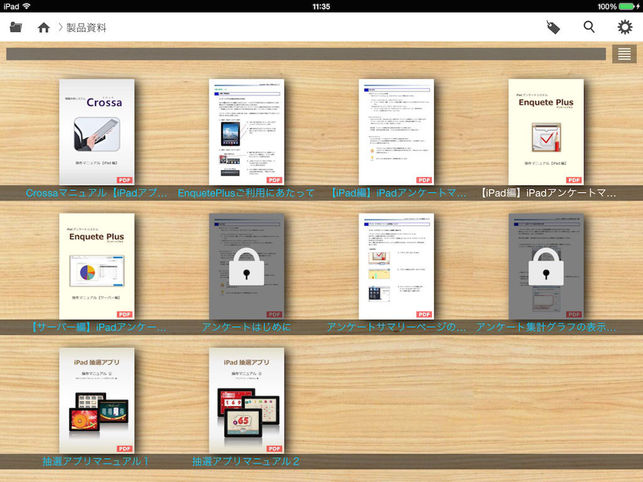Click アンケートサマリーページの title label
This screenshot has width=643, height=482.
tap(396, 327)
